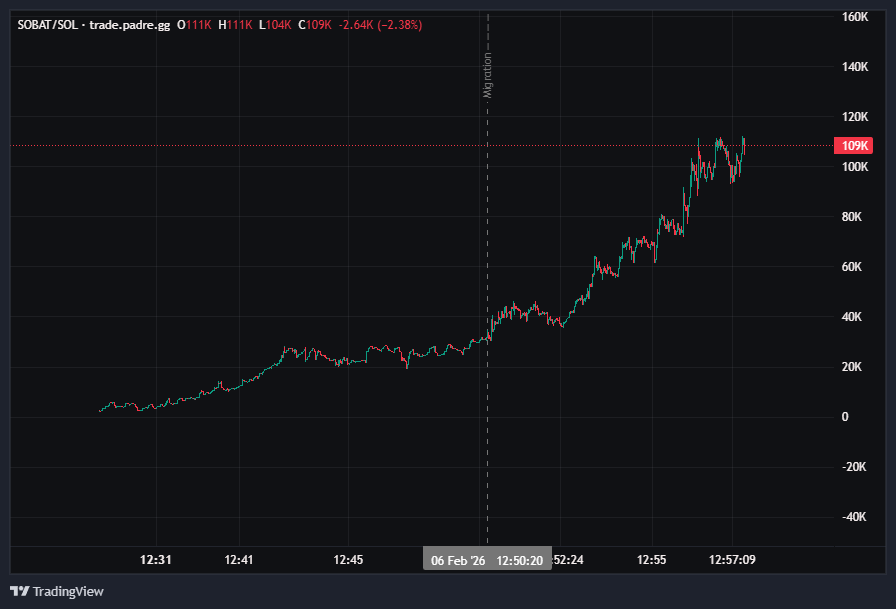Click the O111K open value

click(194, 25)
